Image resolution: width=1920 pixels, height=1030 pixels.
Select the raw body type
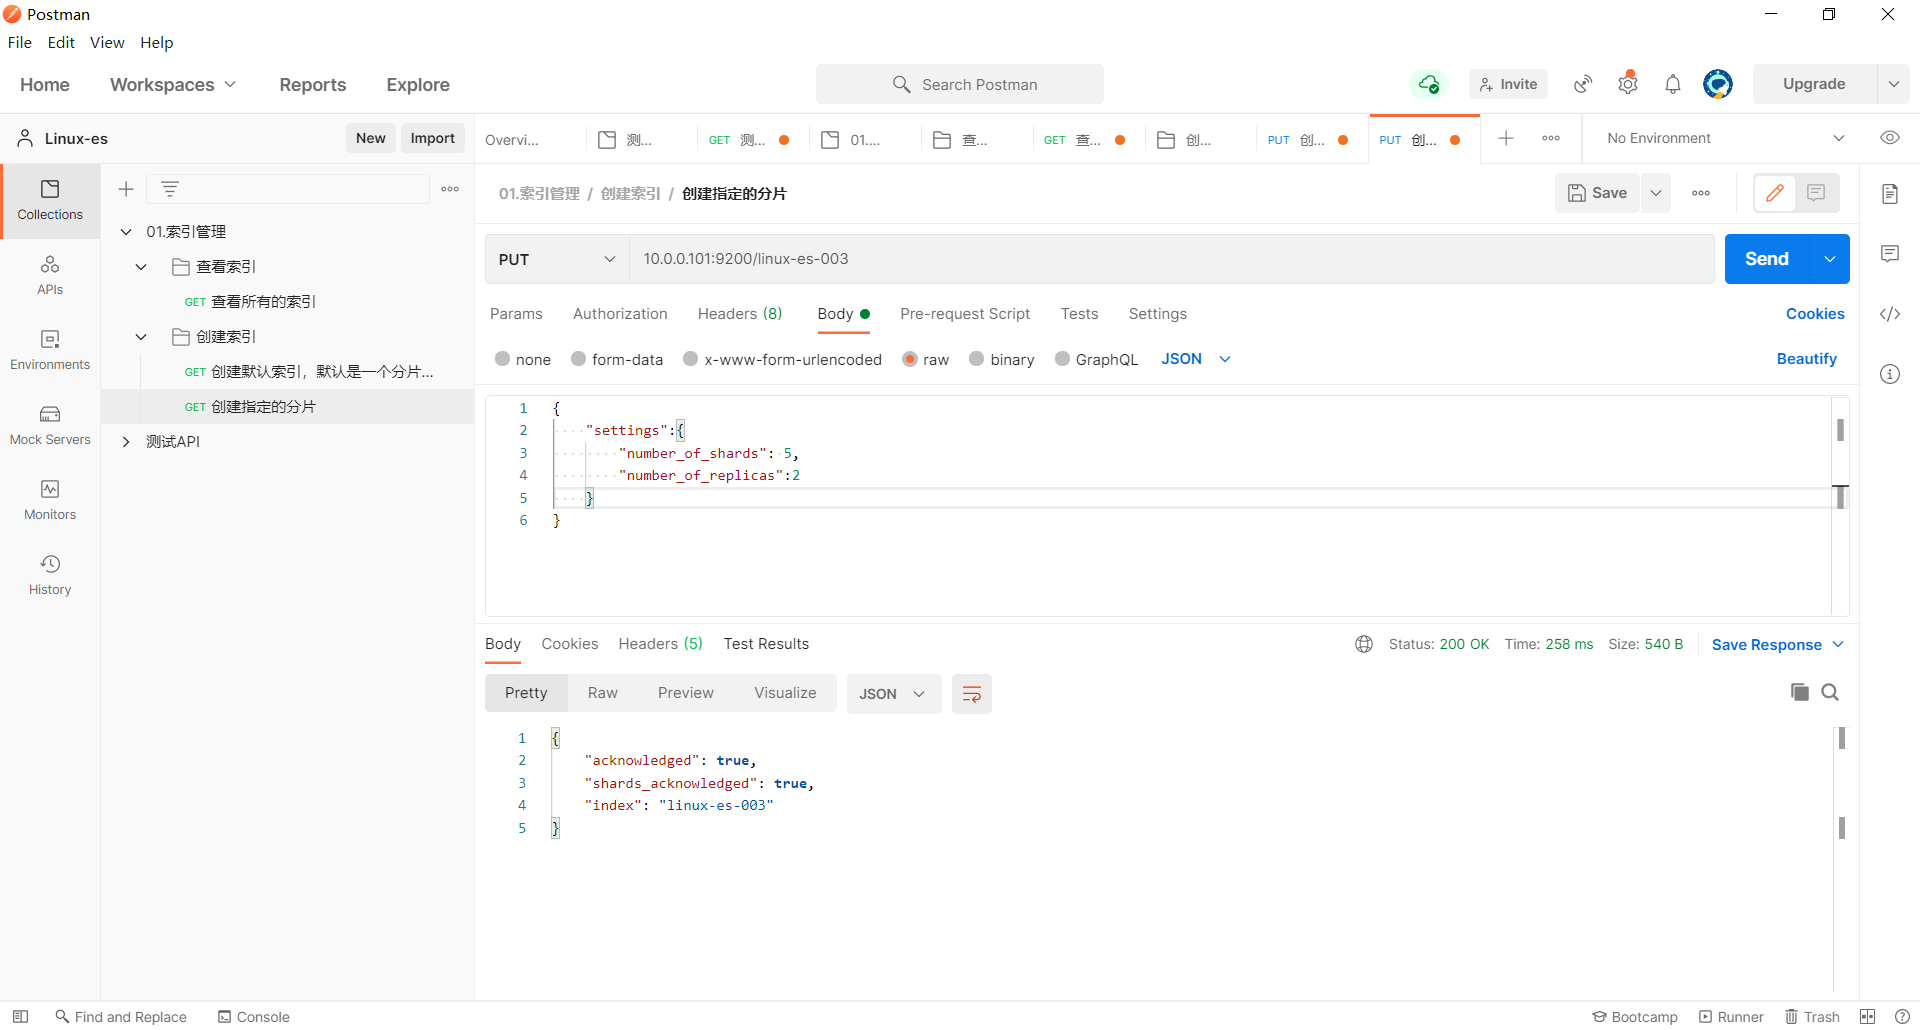(926, 359)
